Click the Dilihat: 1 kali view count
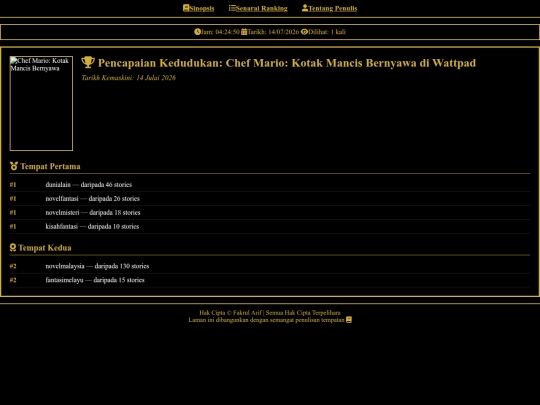Viewport: 540px width, 405px height. tap(327, 32)
